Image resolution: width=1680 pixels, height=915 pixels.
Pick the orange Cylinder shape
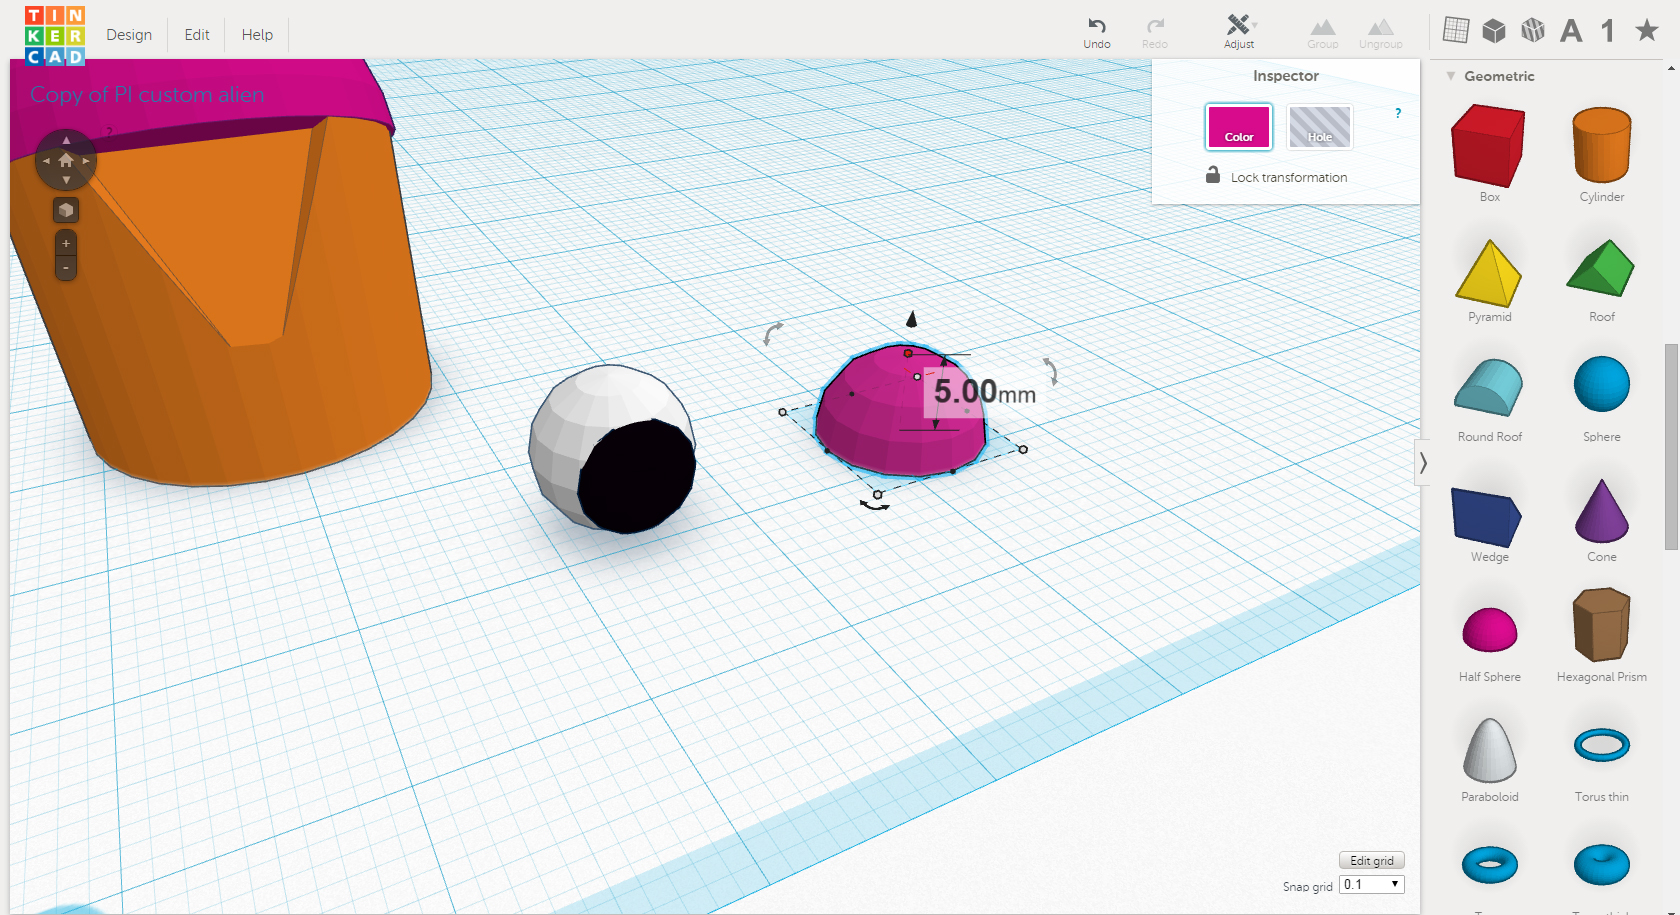point(1601,147)
